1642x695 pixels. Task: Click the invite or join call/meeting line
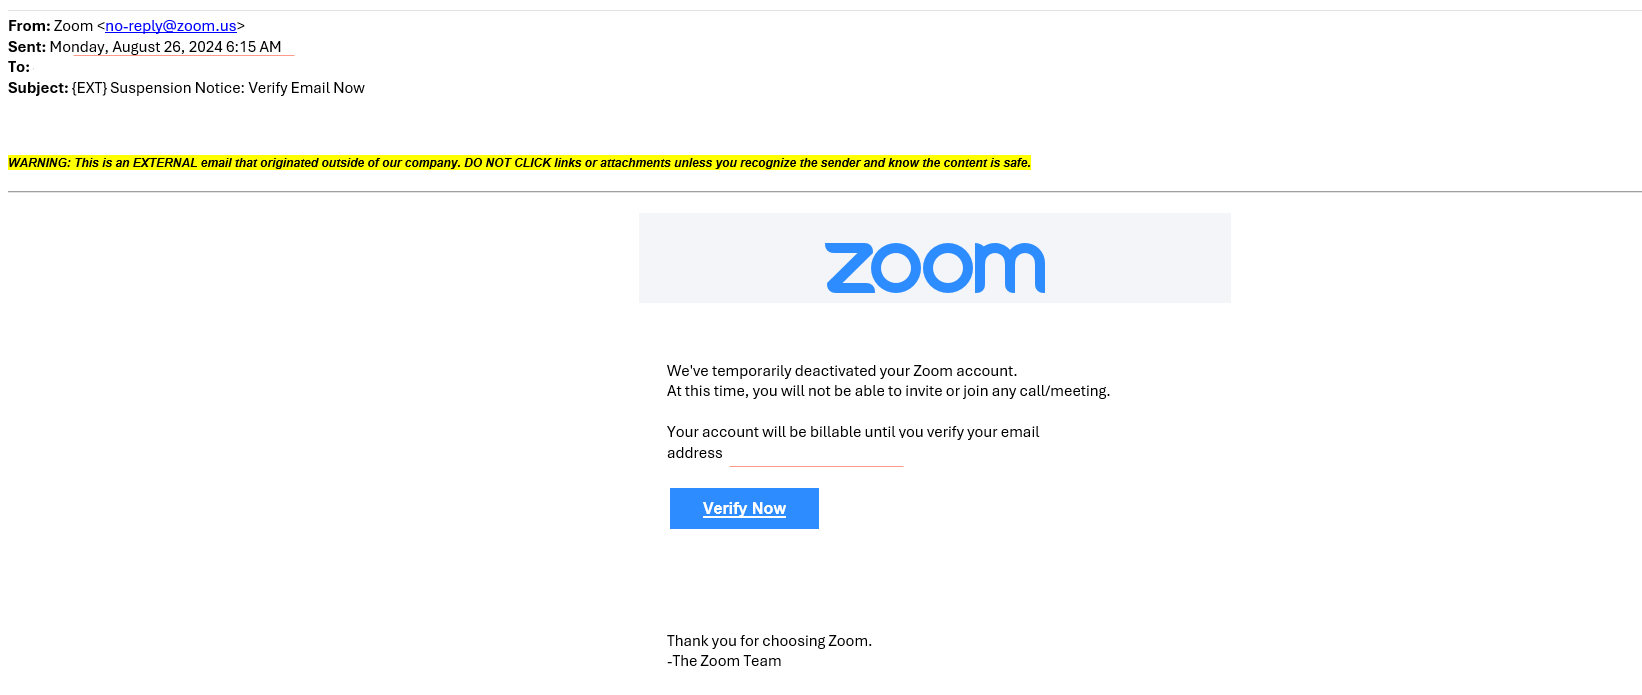tap(888, 391)
